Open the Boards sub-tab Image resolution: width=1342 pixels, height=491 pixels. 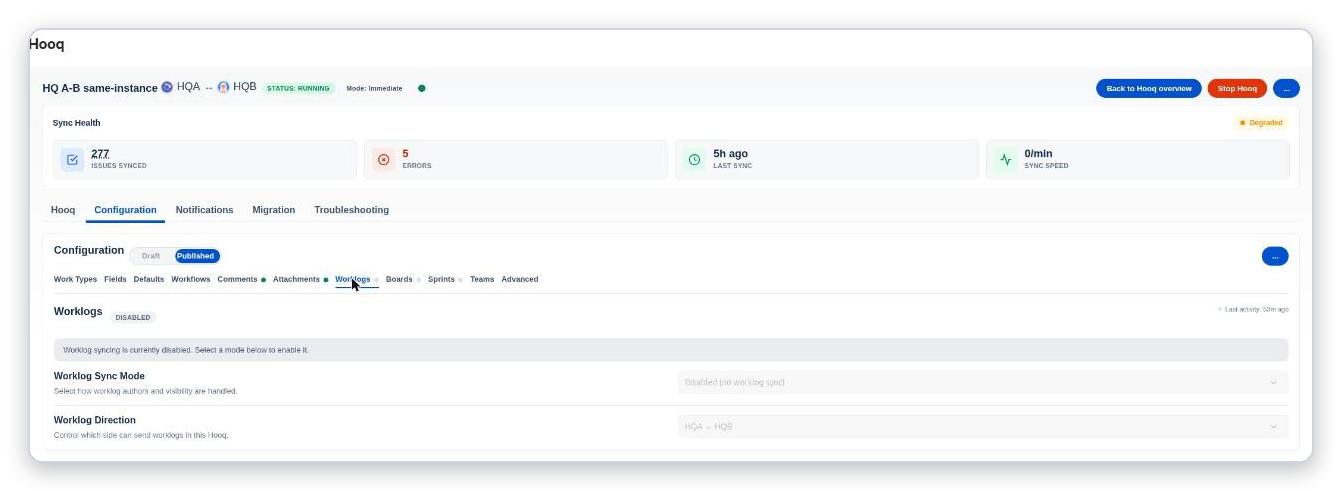point(399,279)
